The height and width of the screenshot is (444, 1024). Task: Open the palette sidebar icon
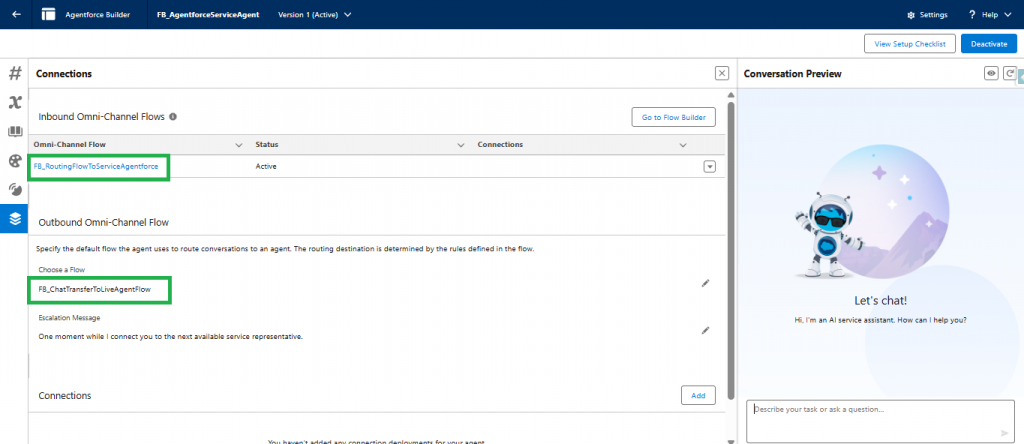coord(14,161)
